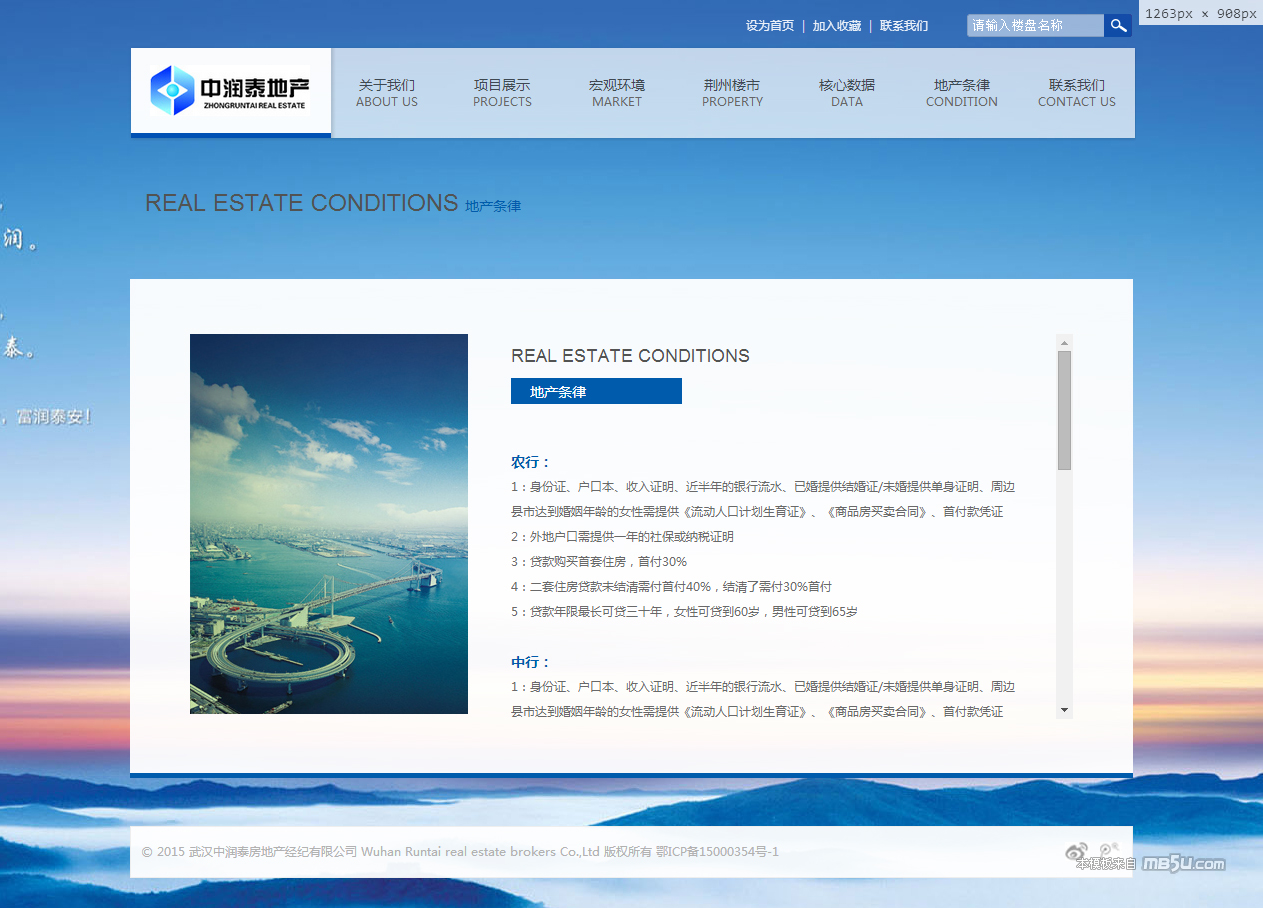Click the magnifier search button
Screen dimensions: 1263x908
(x=1118, y=26)
